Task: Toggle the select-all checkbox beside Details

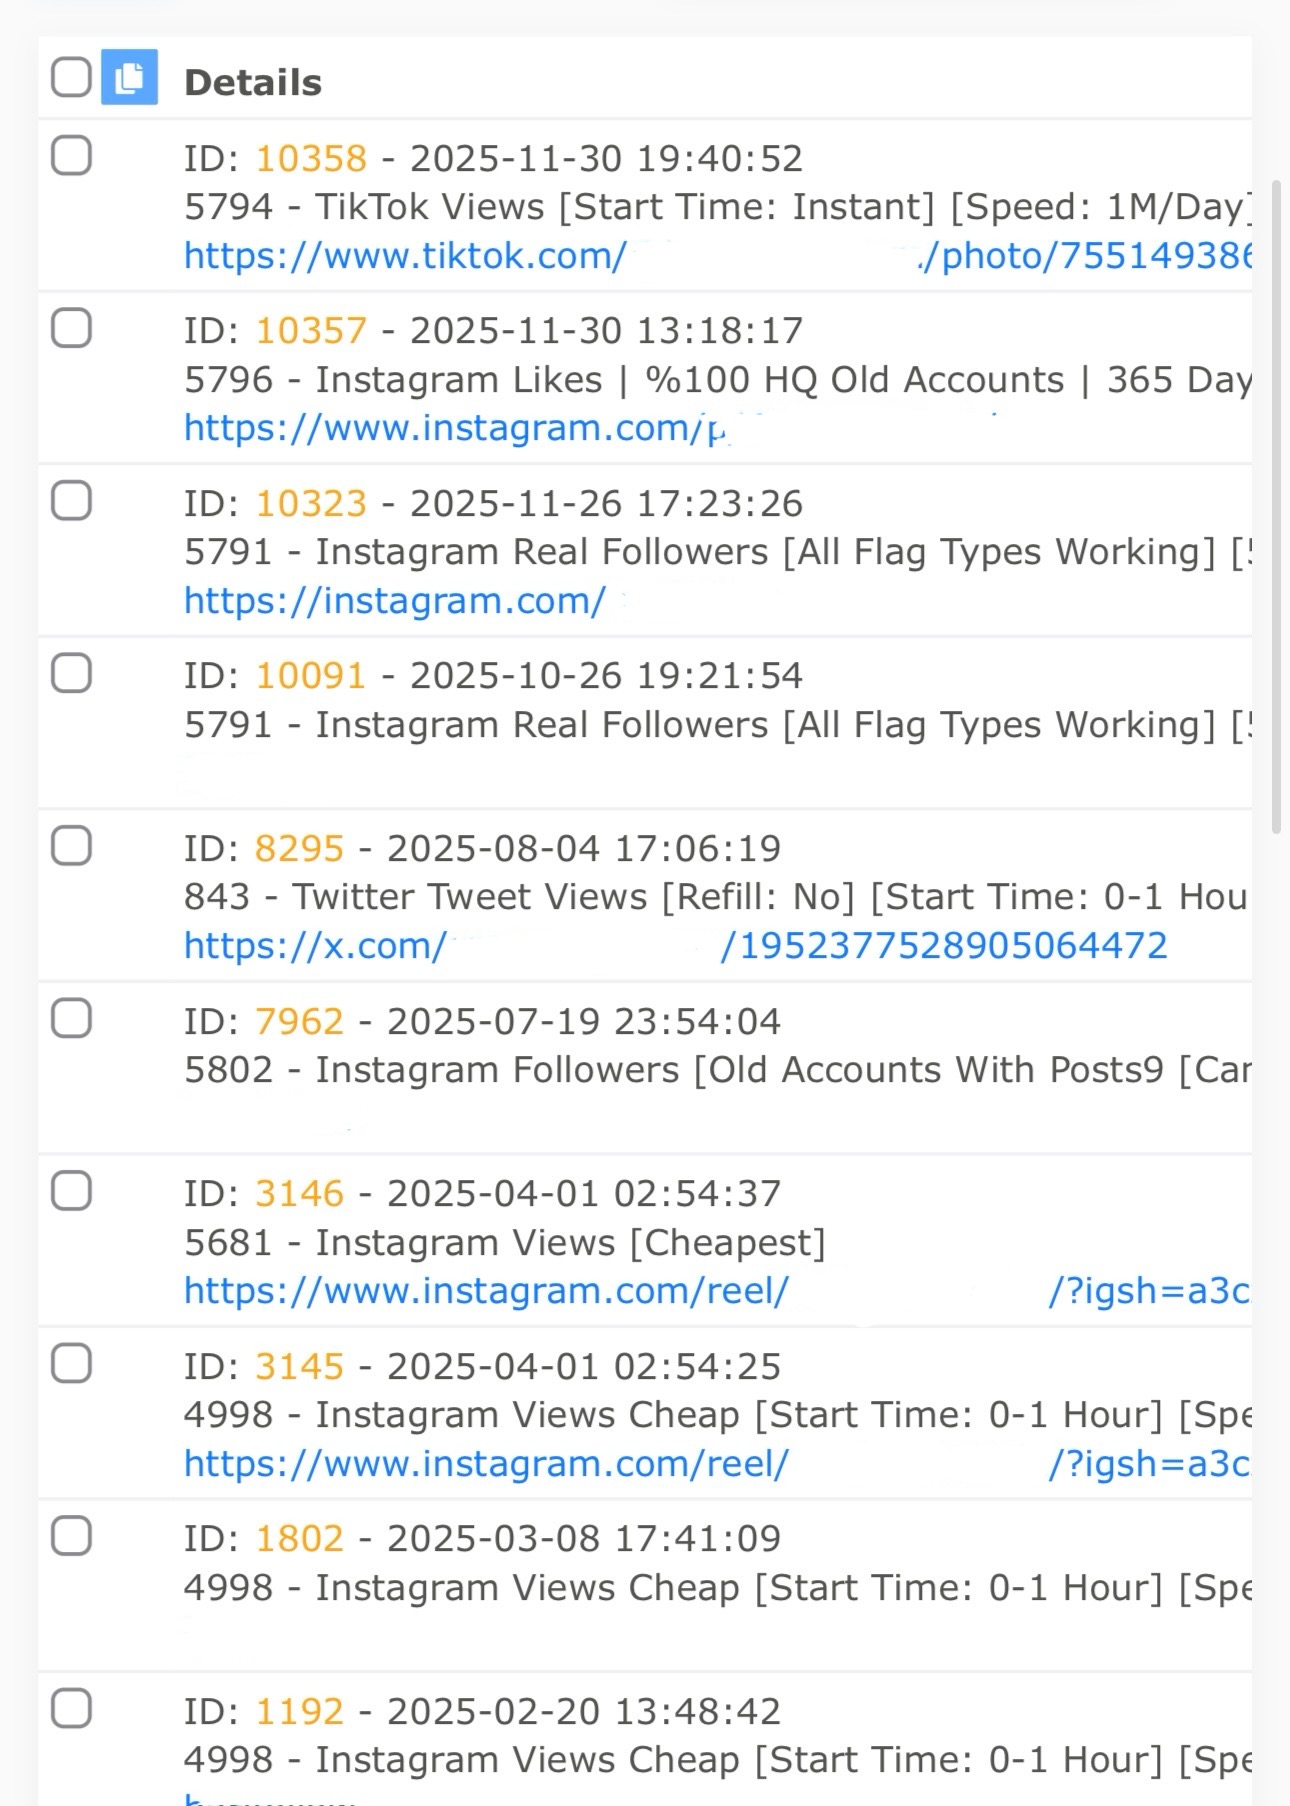Action: 71,77
